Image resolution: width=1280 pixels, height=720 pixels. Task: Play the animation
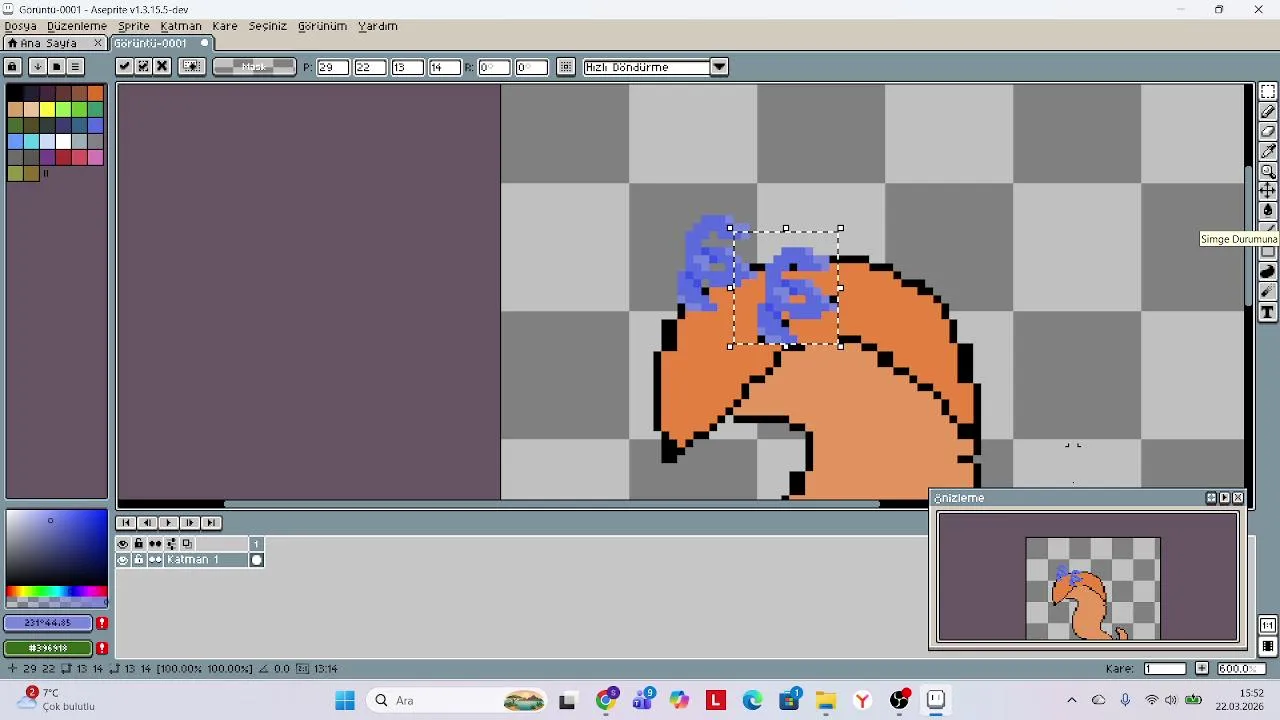pyautogui.click(x=168, y=523)
